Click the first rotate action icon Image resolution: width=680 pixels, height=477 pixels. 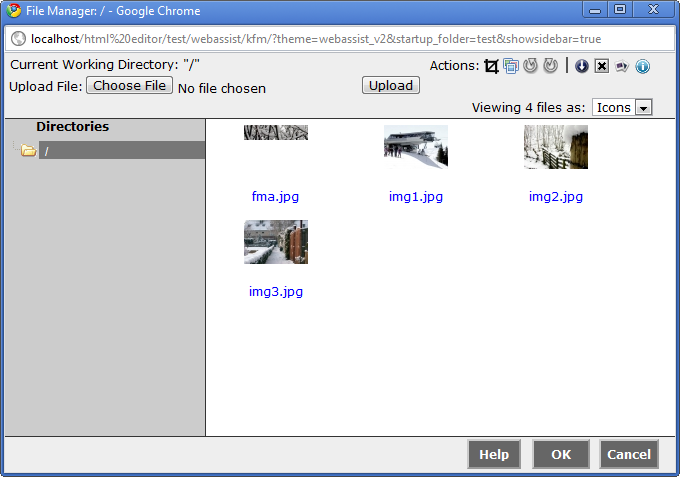point(530,66)
